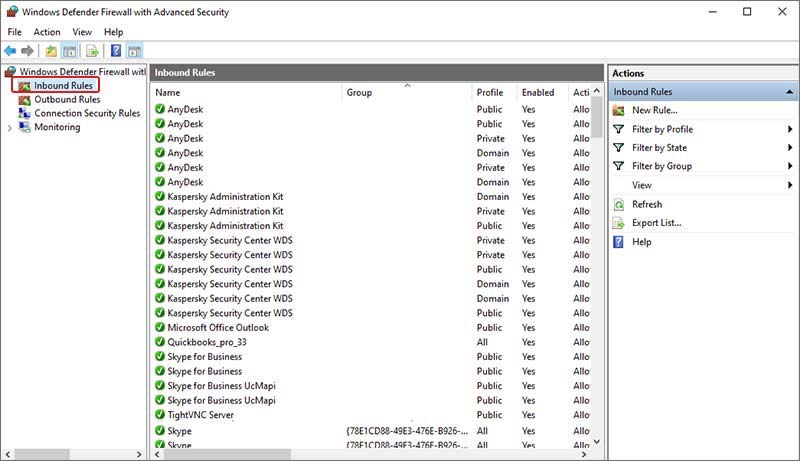Screen dimensions: 800x461
Task: Click the Export List toolbar icon
Action: (x=92, y=51)
